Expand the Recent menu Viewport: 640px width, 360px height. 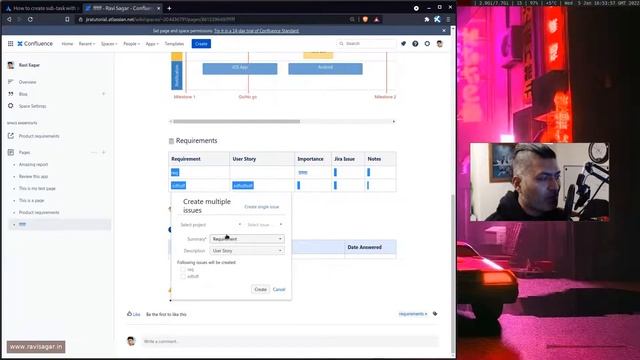[87, 44]
